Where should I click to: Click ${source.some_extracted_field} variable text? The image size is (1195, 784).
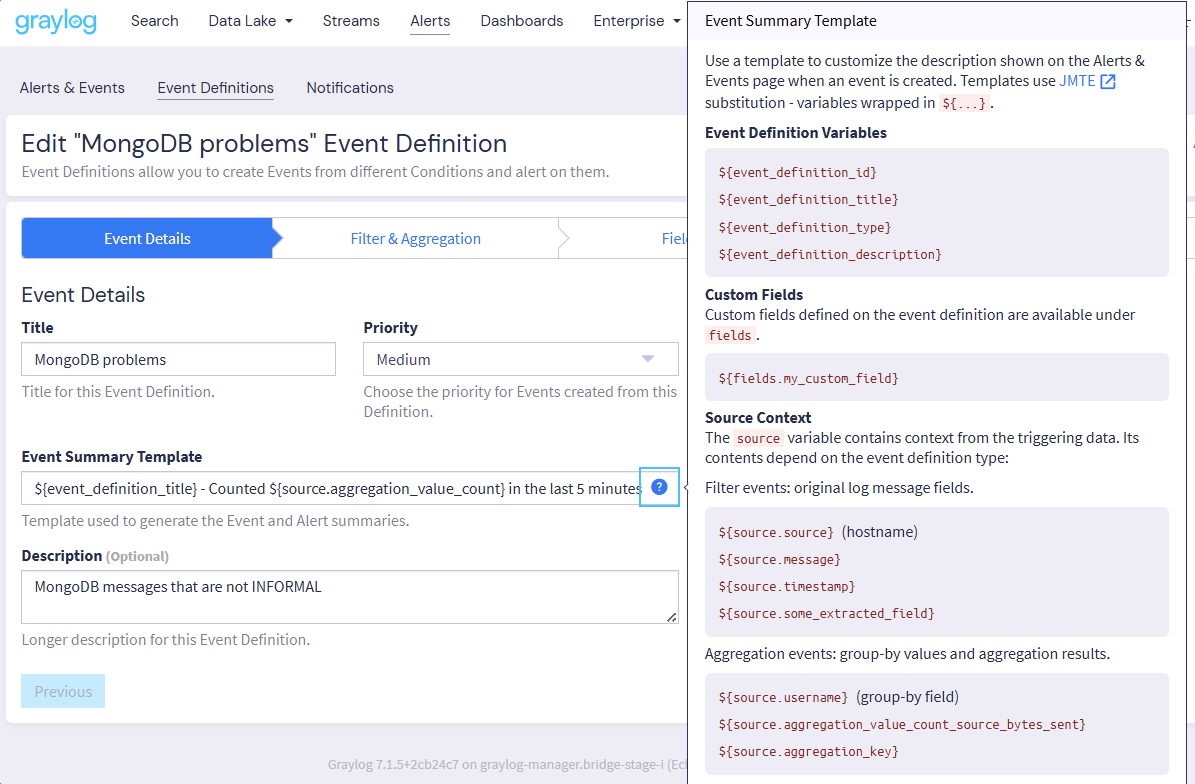click(x=826, y=614)
